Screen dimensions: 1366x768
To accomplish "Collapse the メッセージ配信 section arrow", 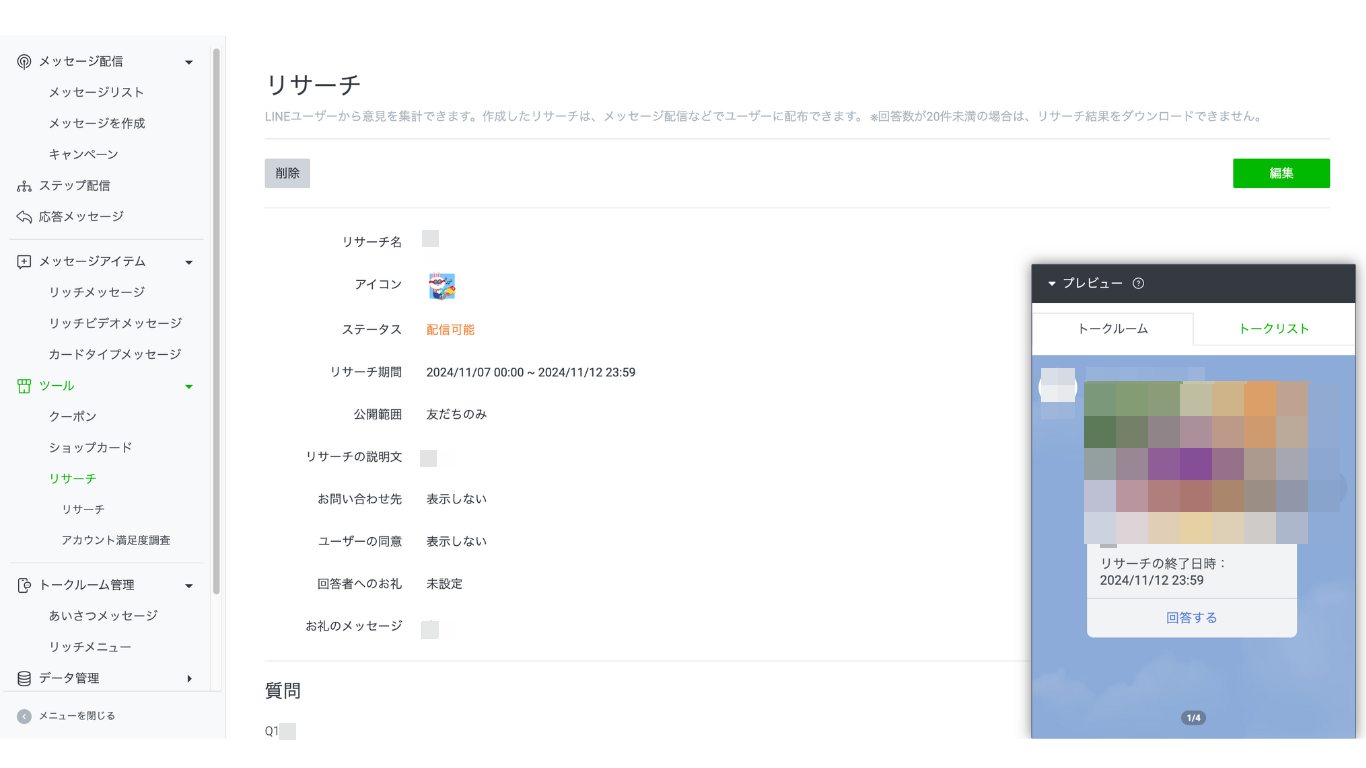I will point(189,63).
